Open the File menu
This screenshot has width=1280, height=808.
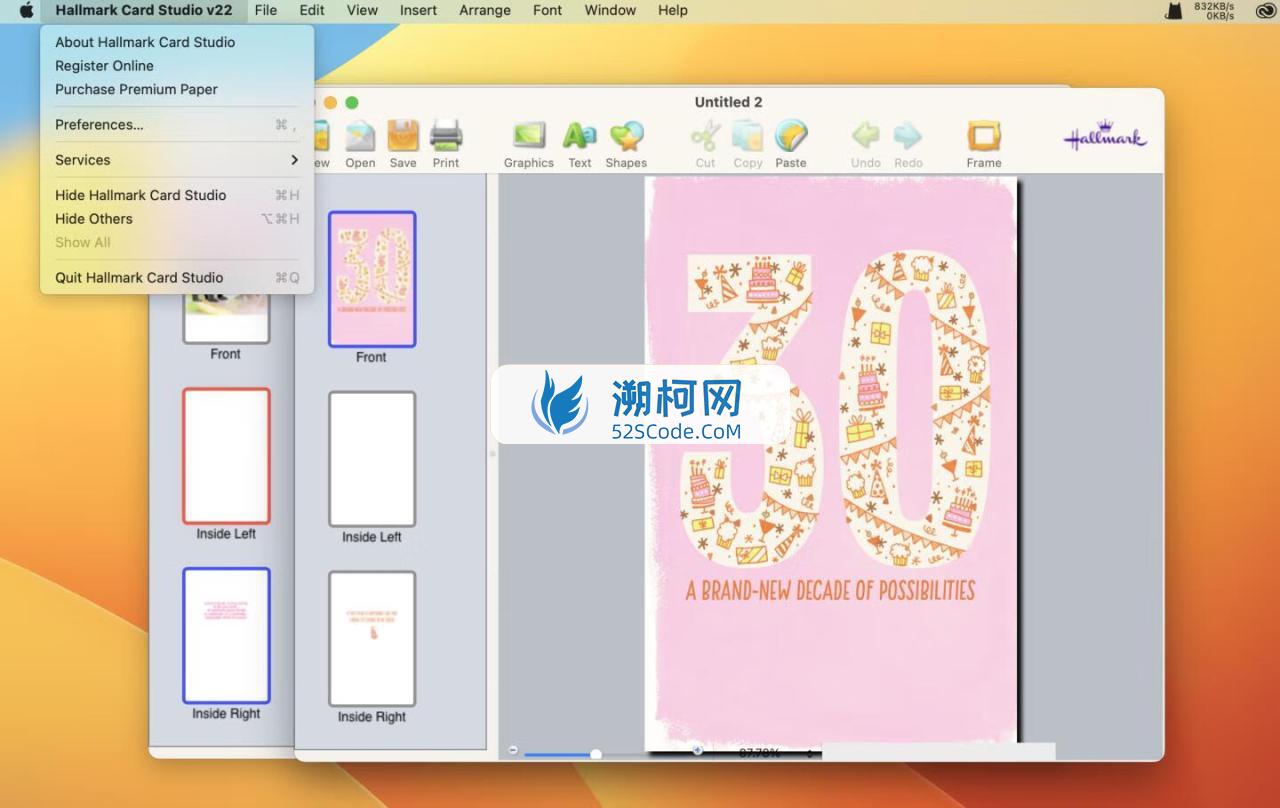coord(266,11)
